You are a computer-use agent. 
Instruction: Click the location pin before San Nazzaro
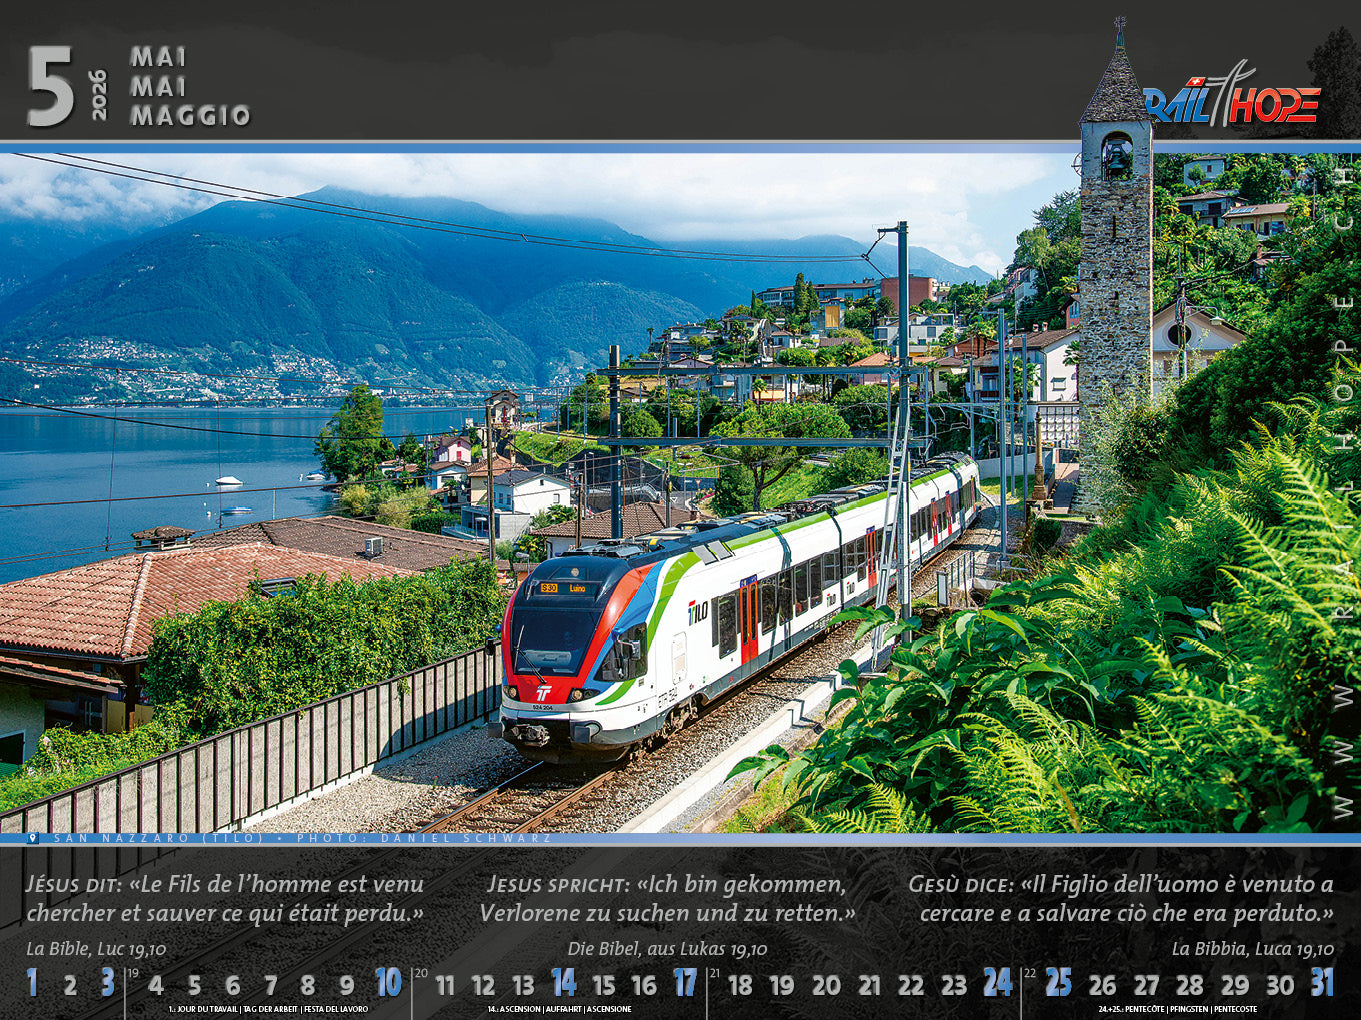33,838
